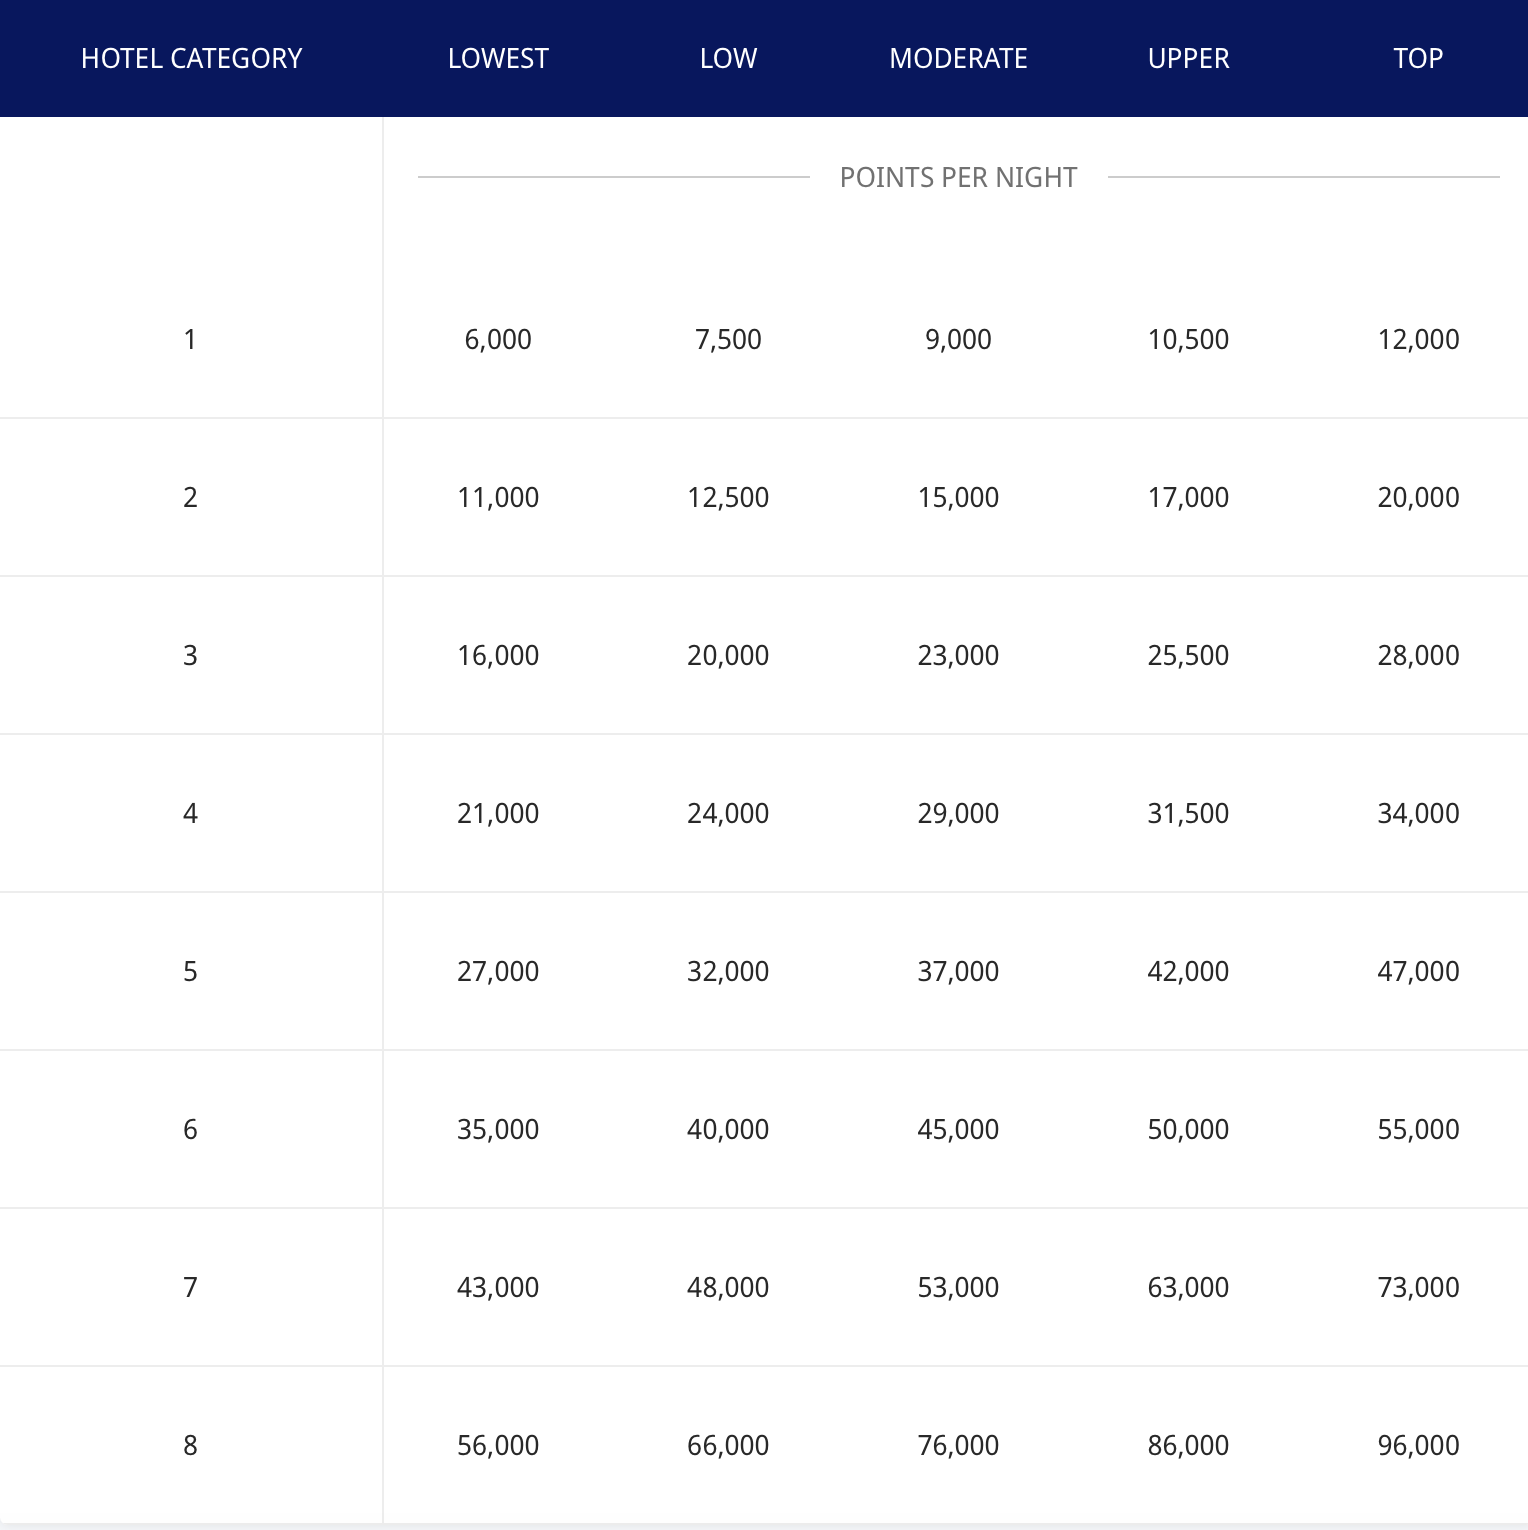This screenshot has width=1528, height=1530.
Task: Select the 7,500 points cell
Action: [728, 339]
